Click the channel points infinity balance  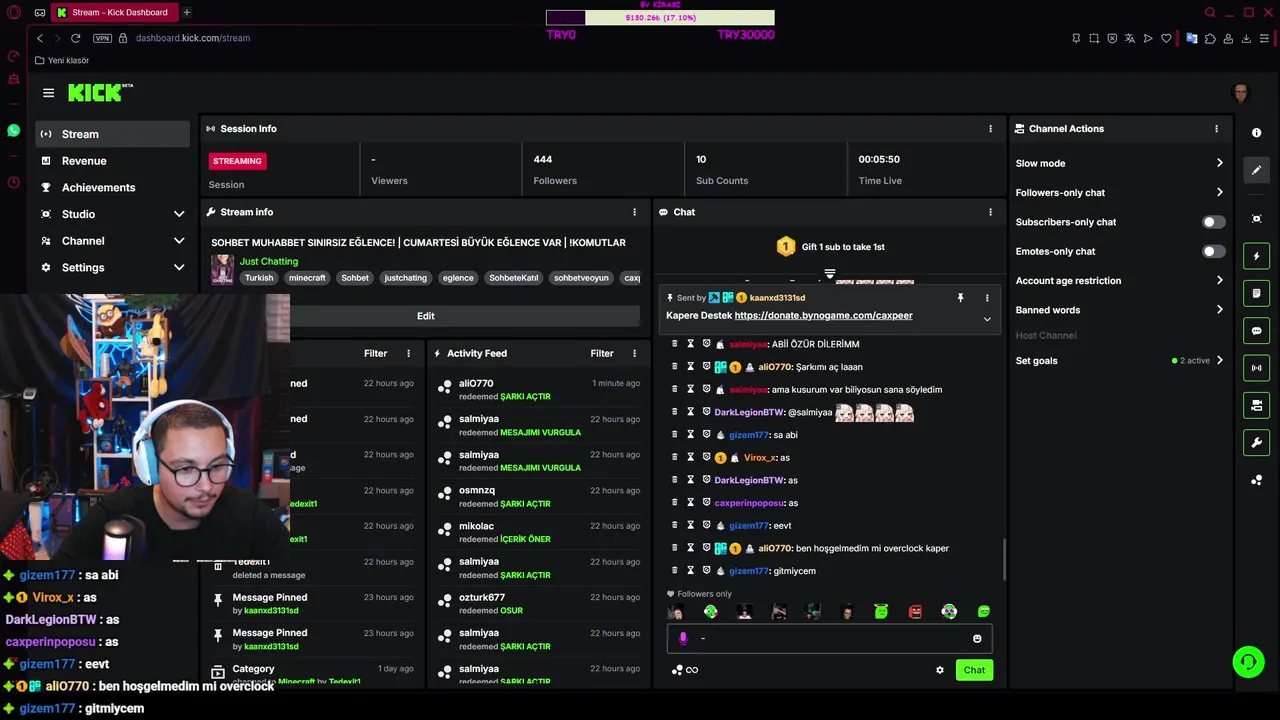pos(685,670)
